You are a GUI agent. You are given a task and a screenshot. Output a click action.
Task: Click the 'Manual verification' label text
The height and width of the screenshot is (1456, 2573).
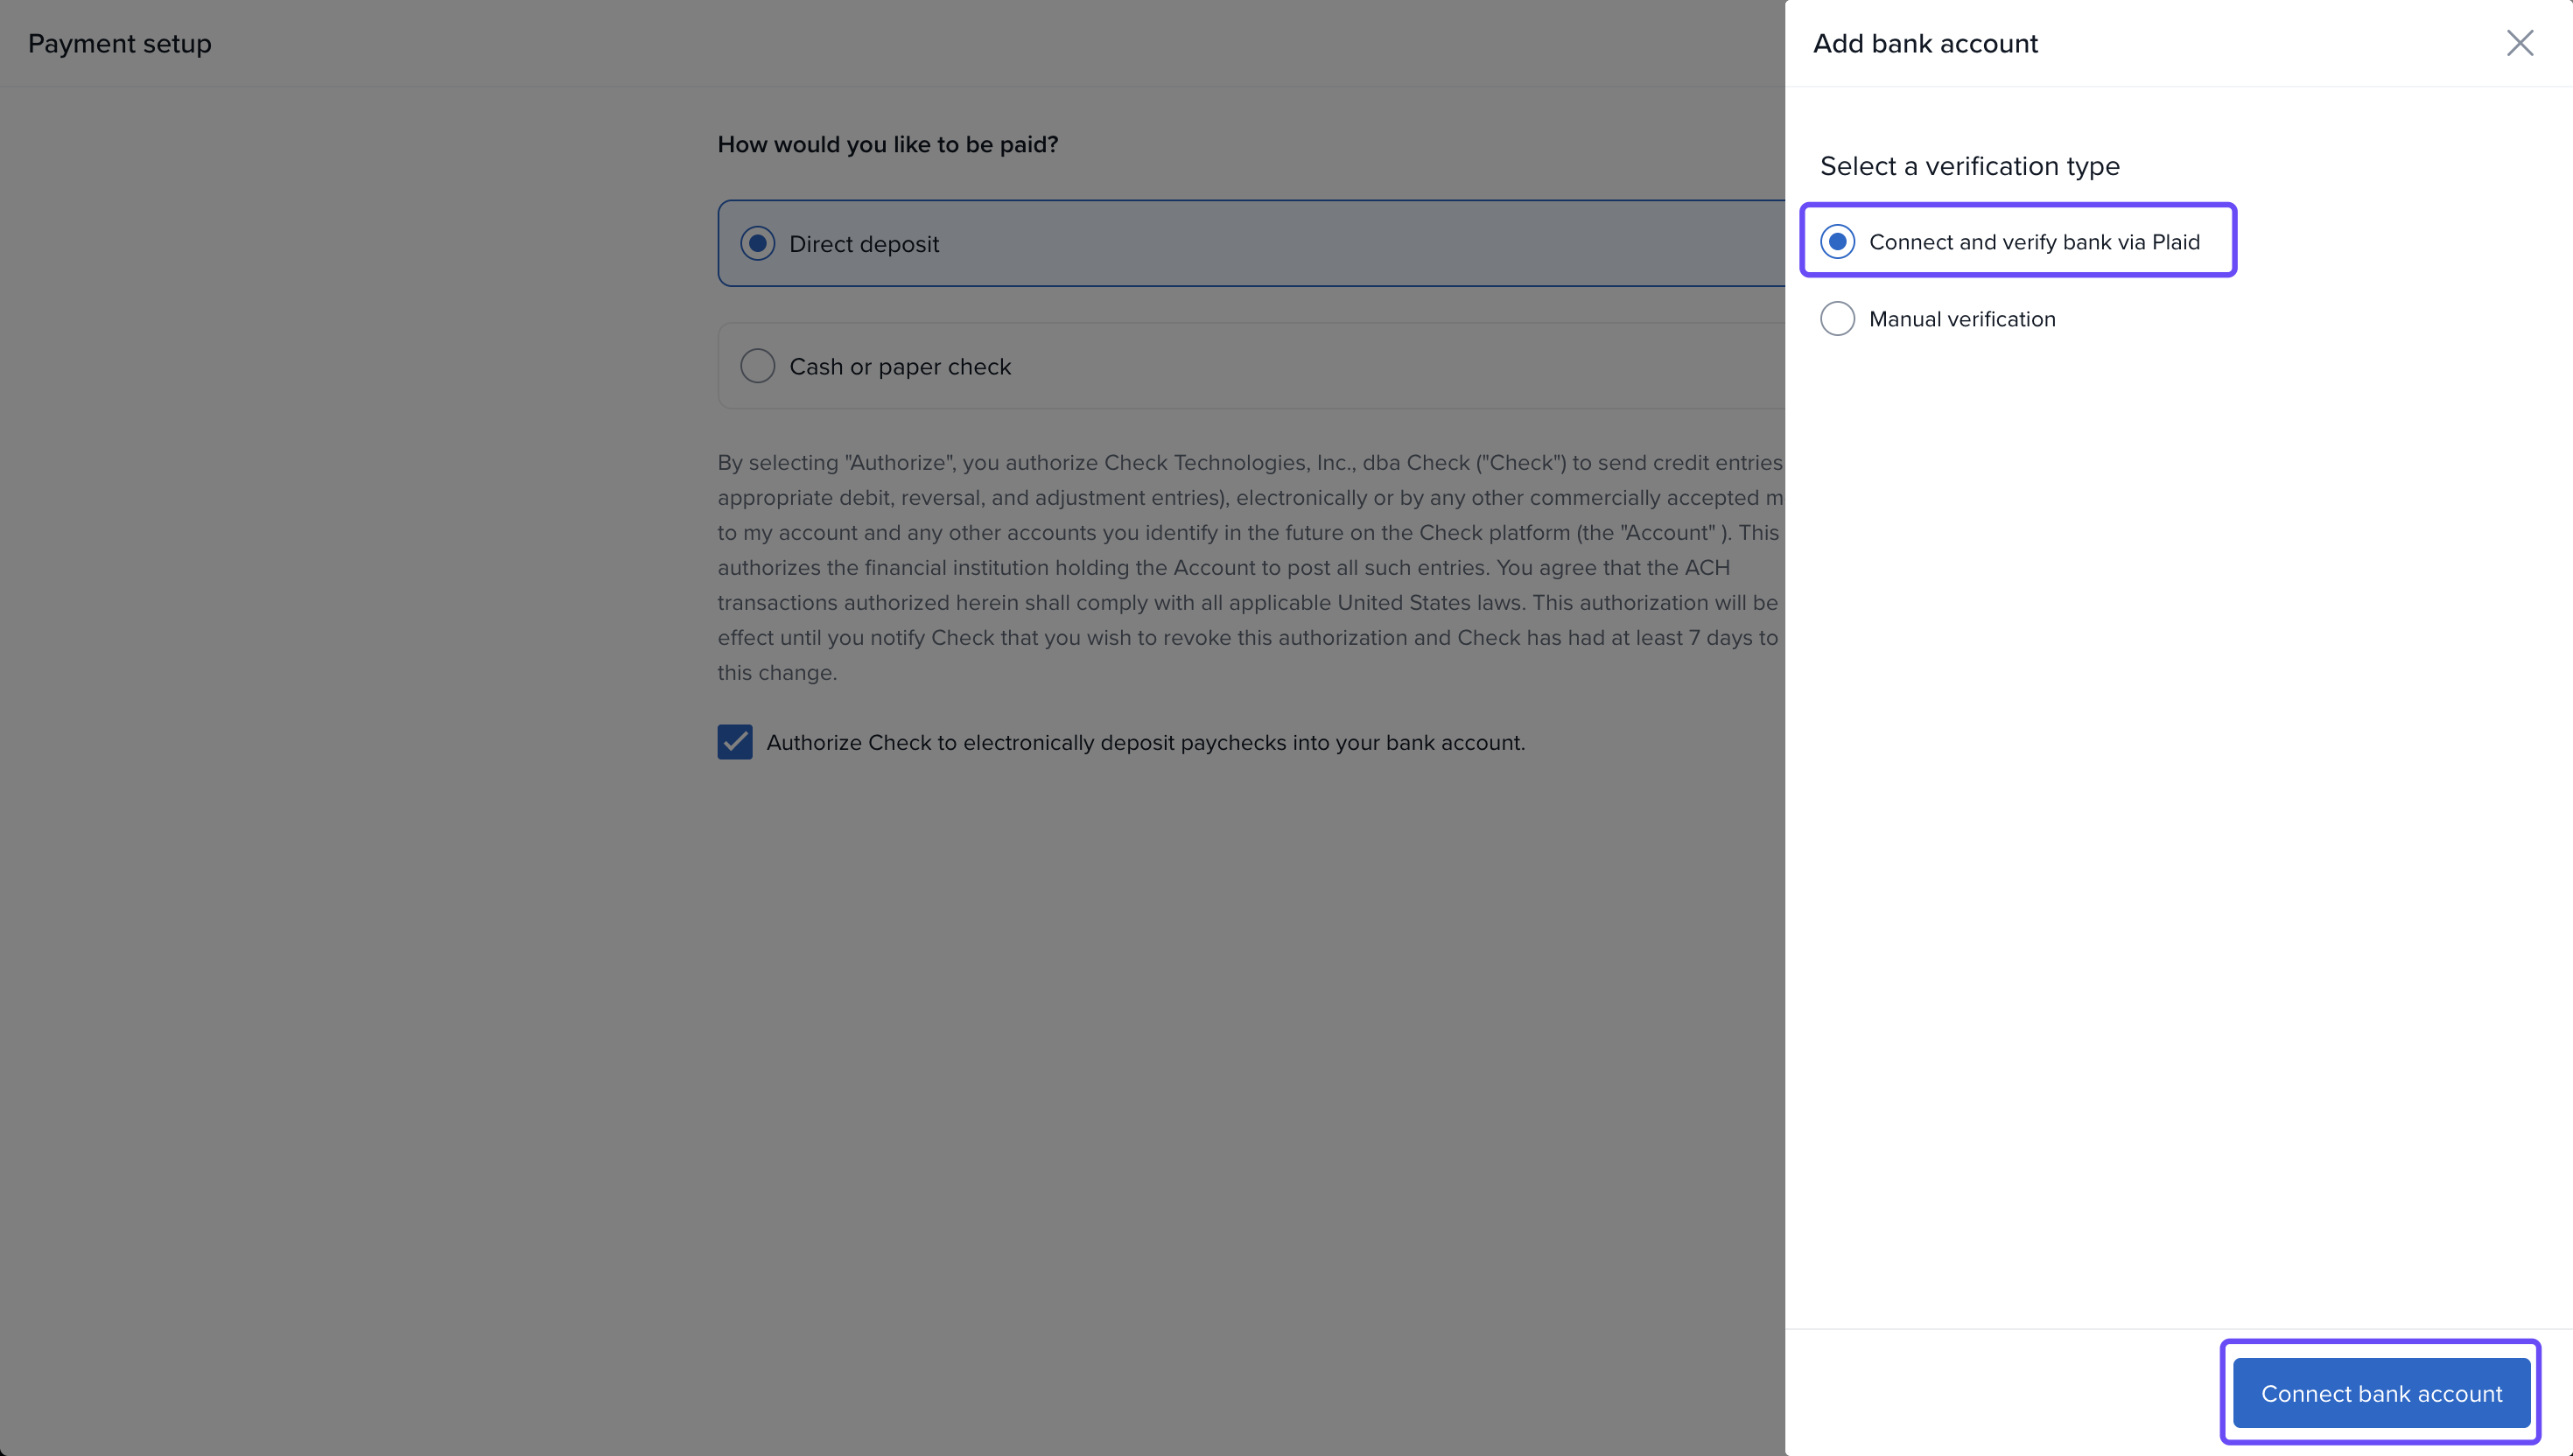click(1961, 319)
